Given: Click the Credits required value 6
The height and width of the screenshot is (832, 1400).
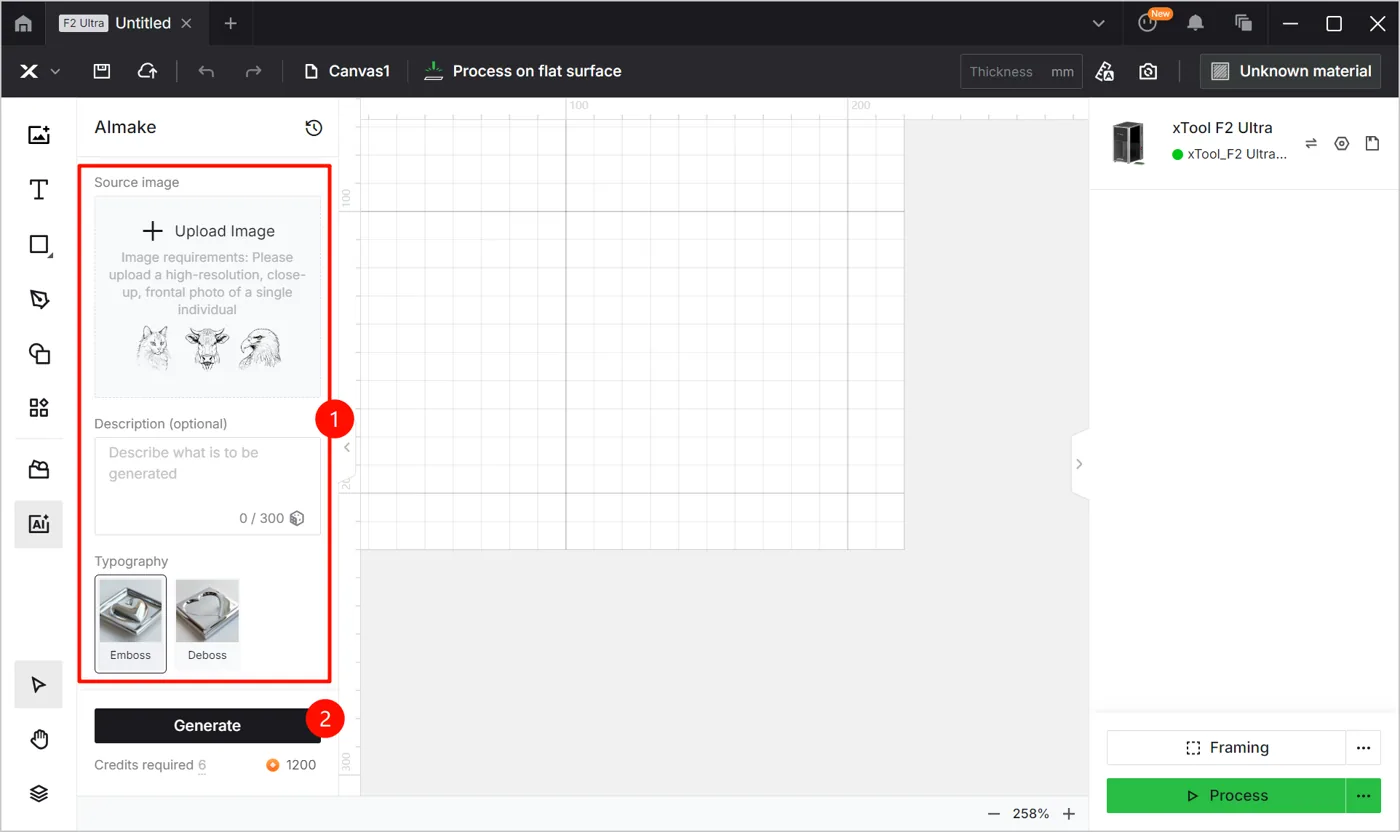Looking at the screenshot, I should (202, 765).
